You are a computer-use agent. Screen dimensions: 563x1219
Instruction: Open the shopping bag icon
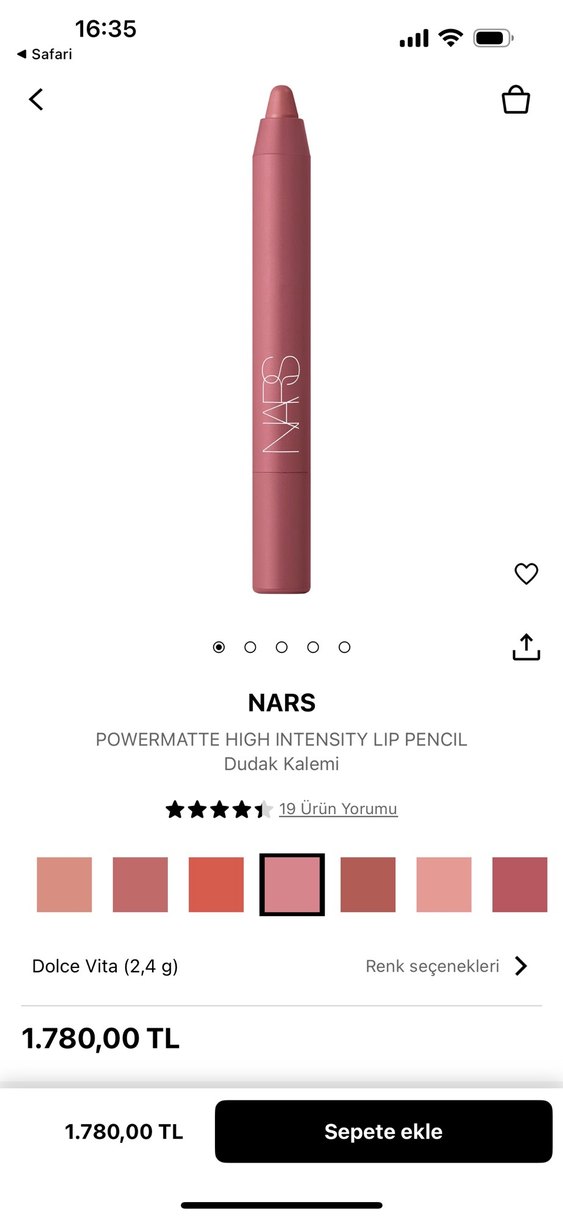point(515,99)
